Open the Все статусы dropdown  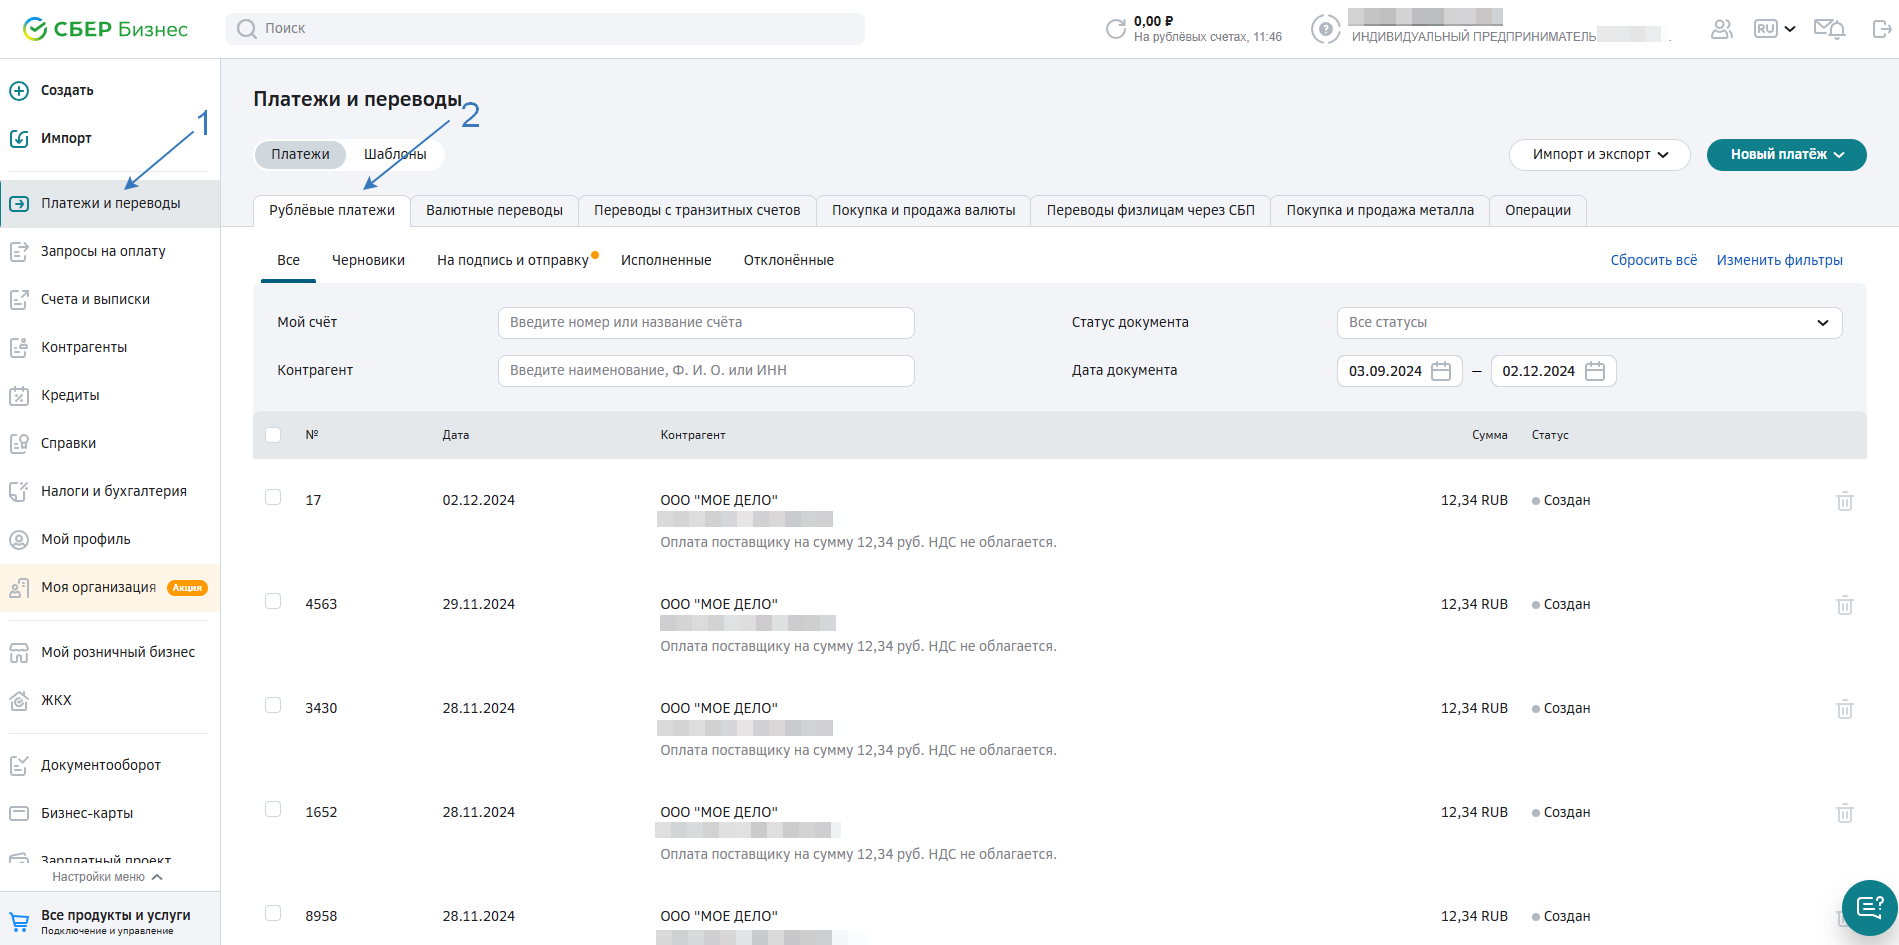point(1589,323)
